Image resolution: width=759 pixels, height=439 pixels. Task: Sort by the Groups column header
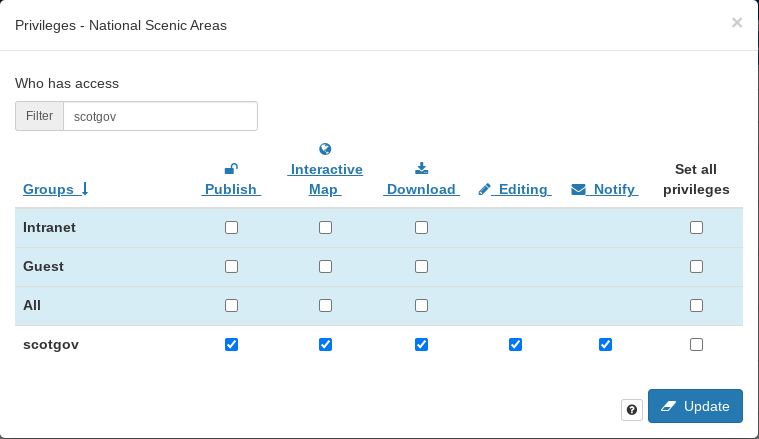tap(56, 189)
